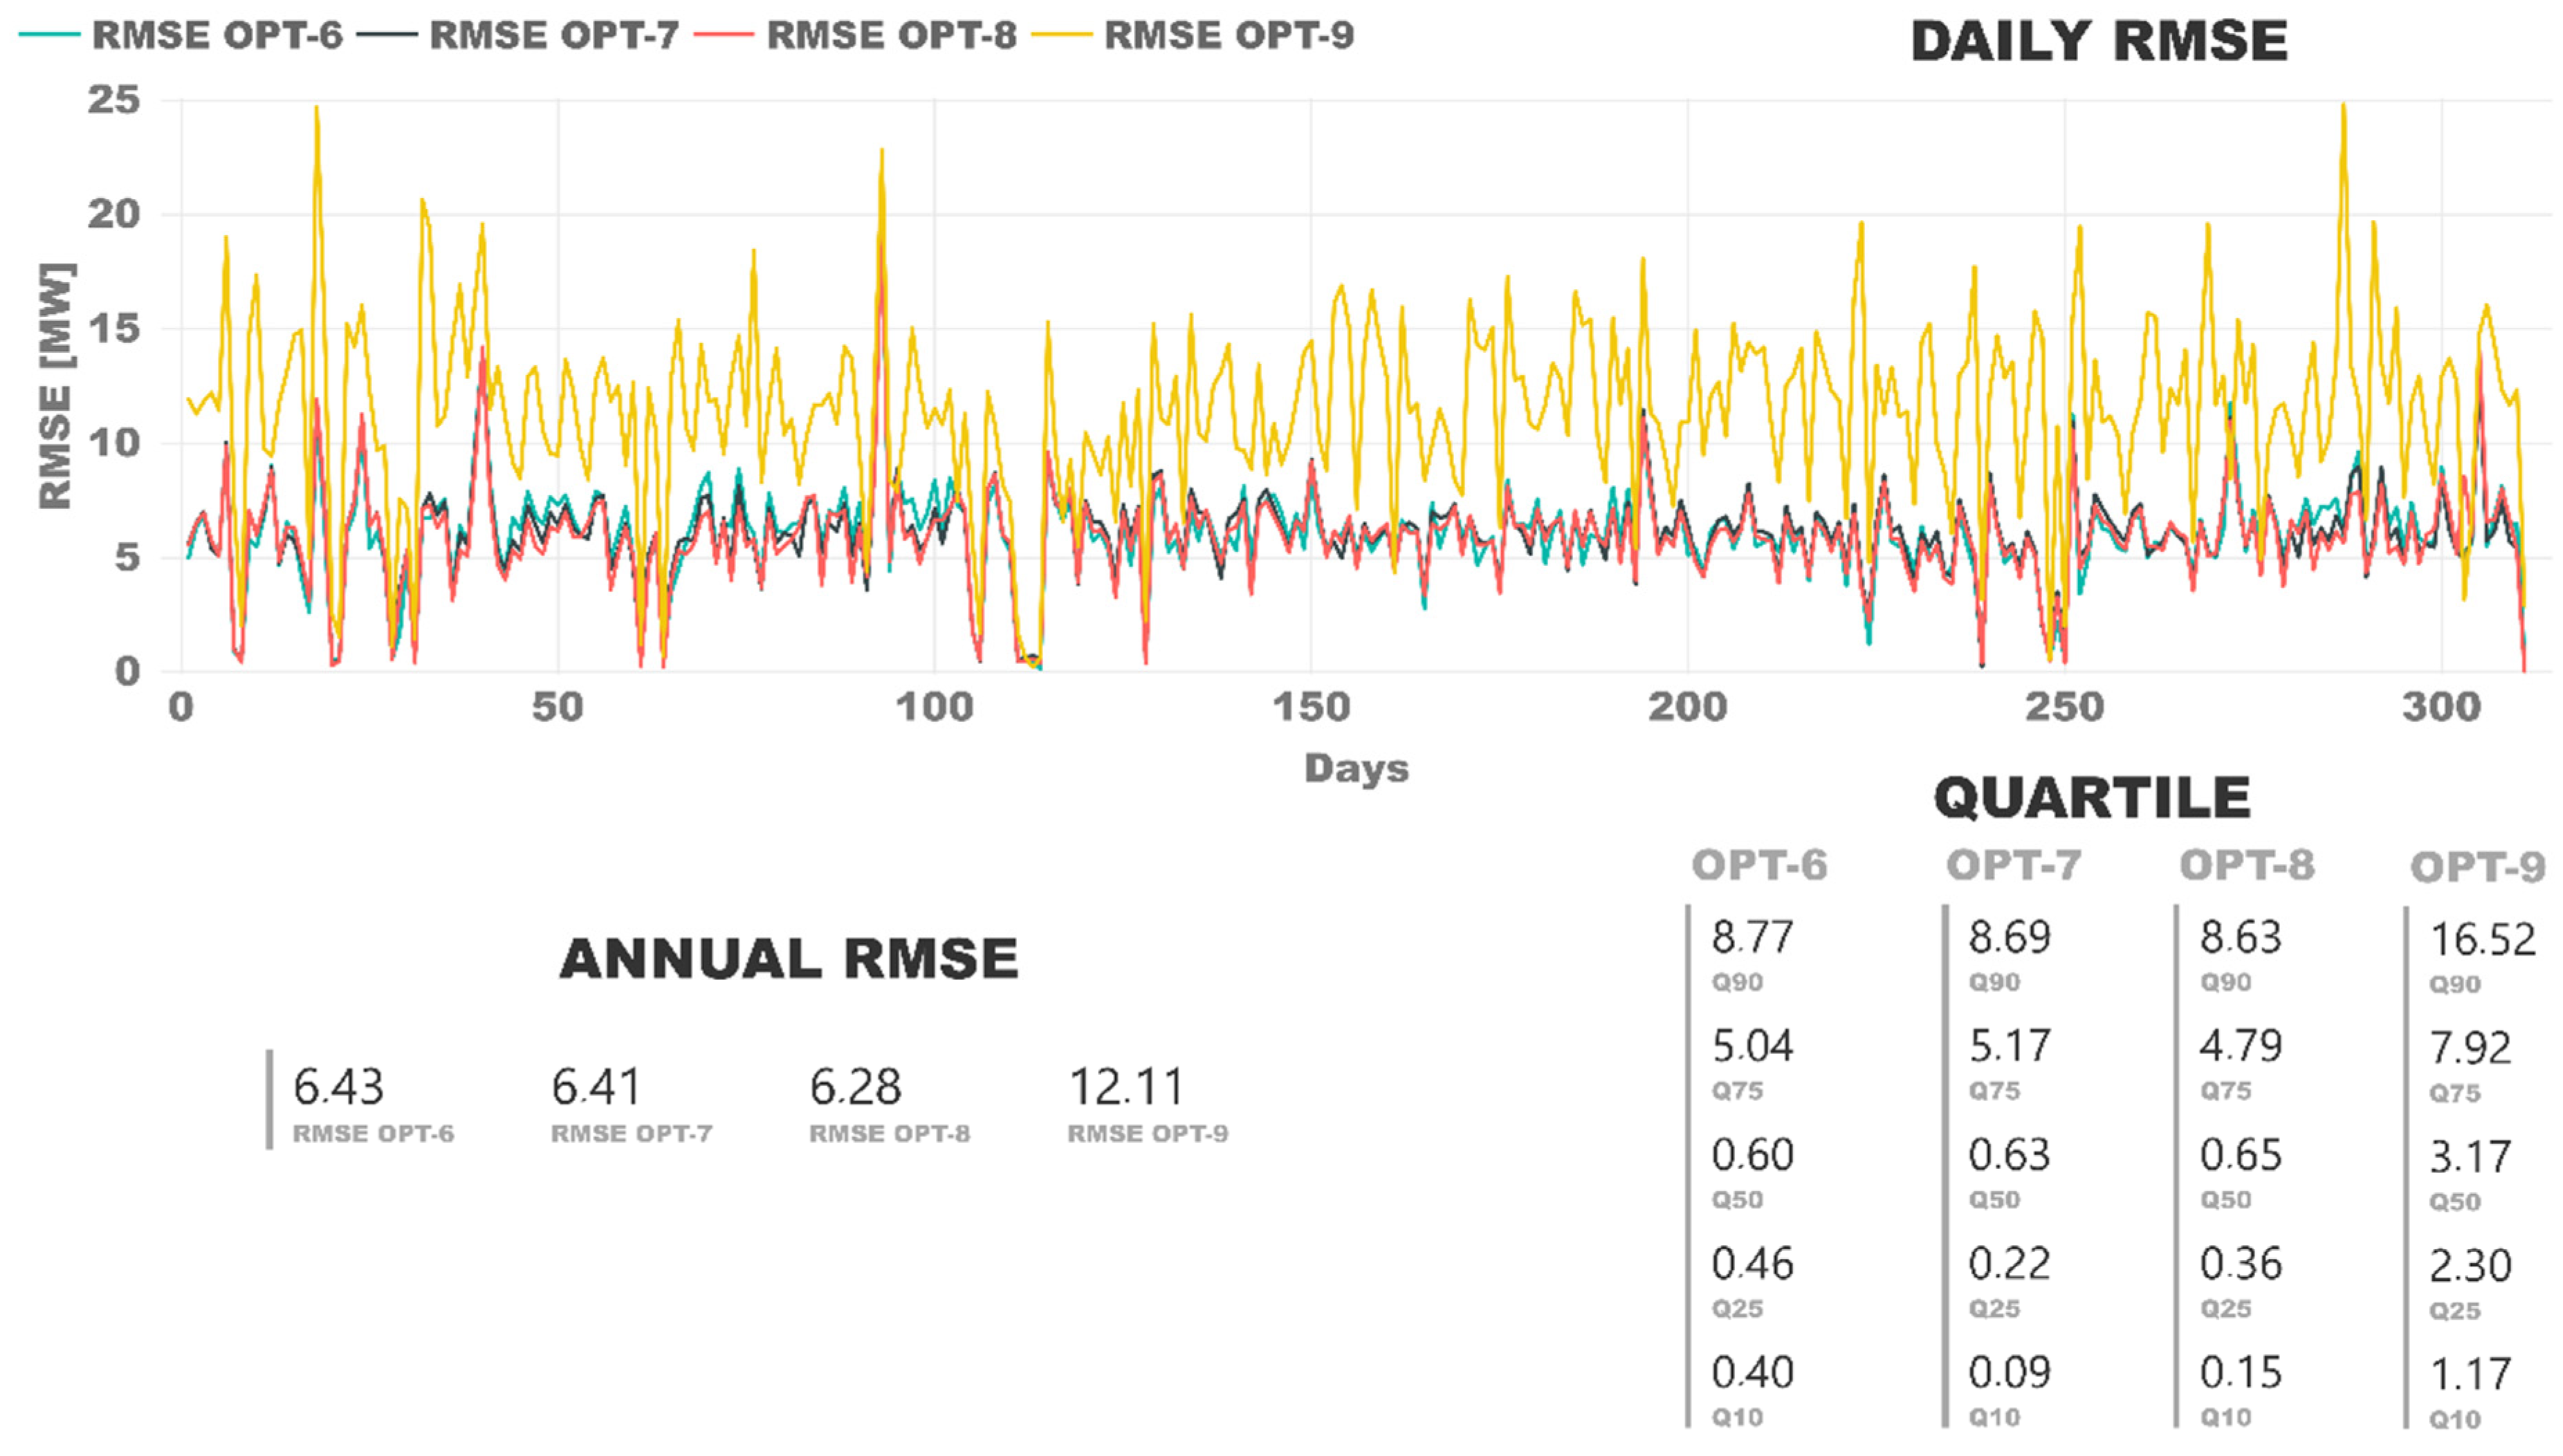2563x1456 pixels.
Task: Click the QUARTILE section heading
Action: pos(2091,798)
